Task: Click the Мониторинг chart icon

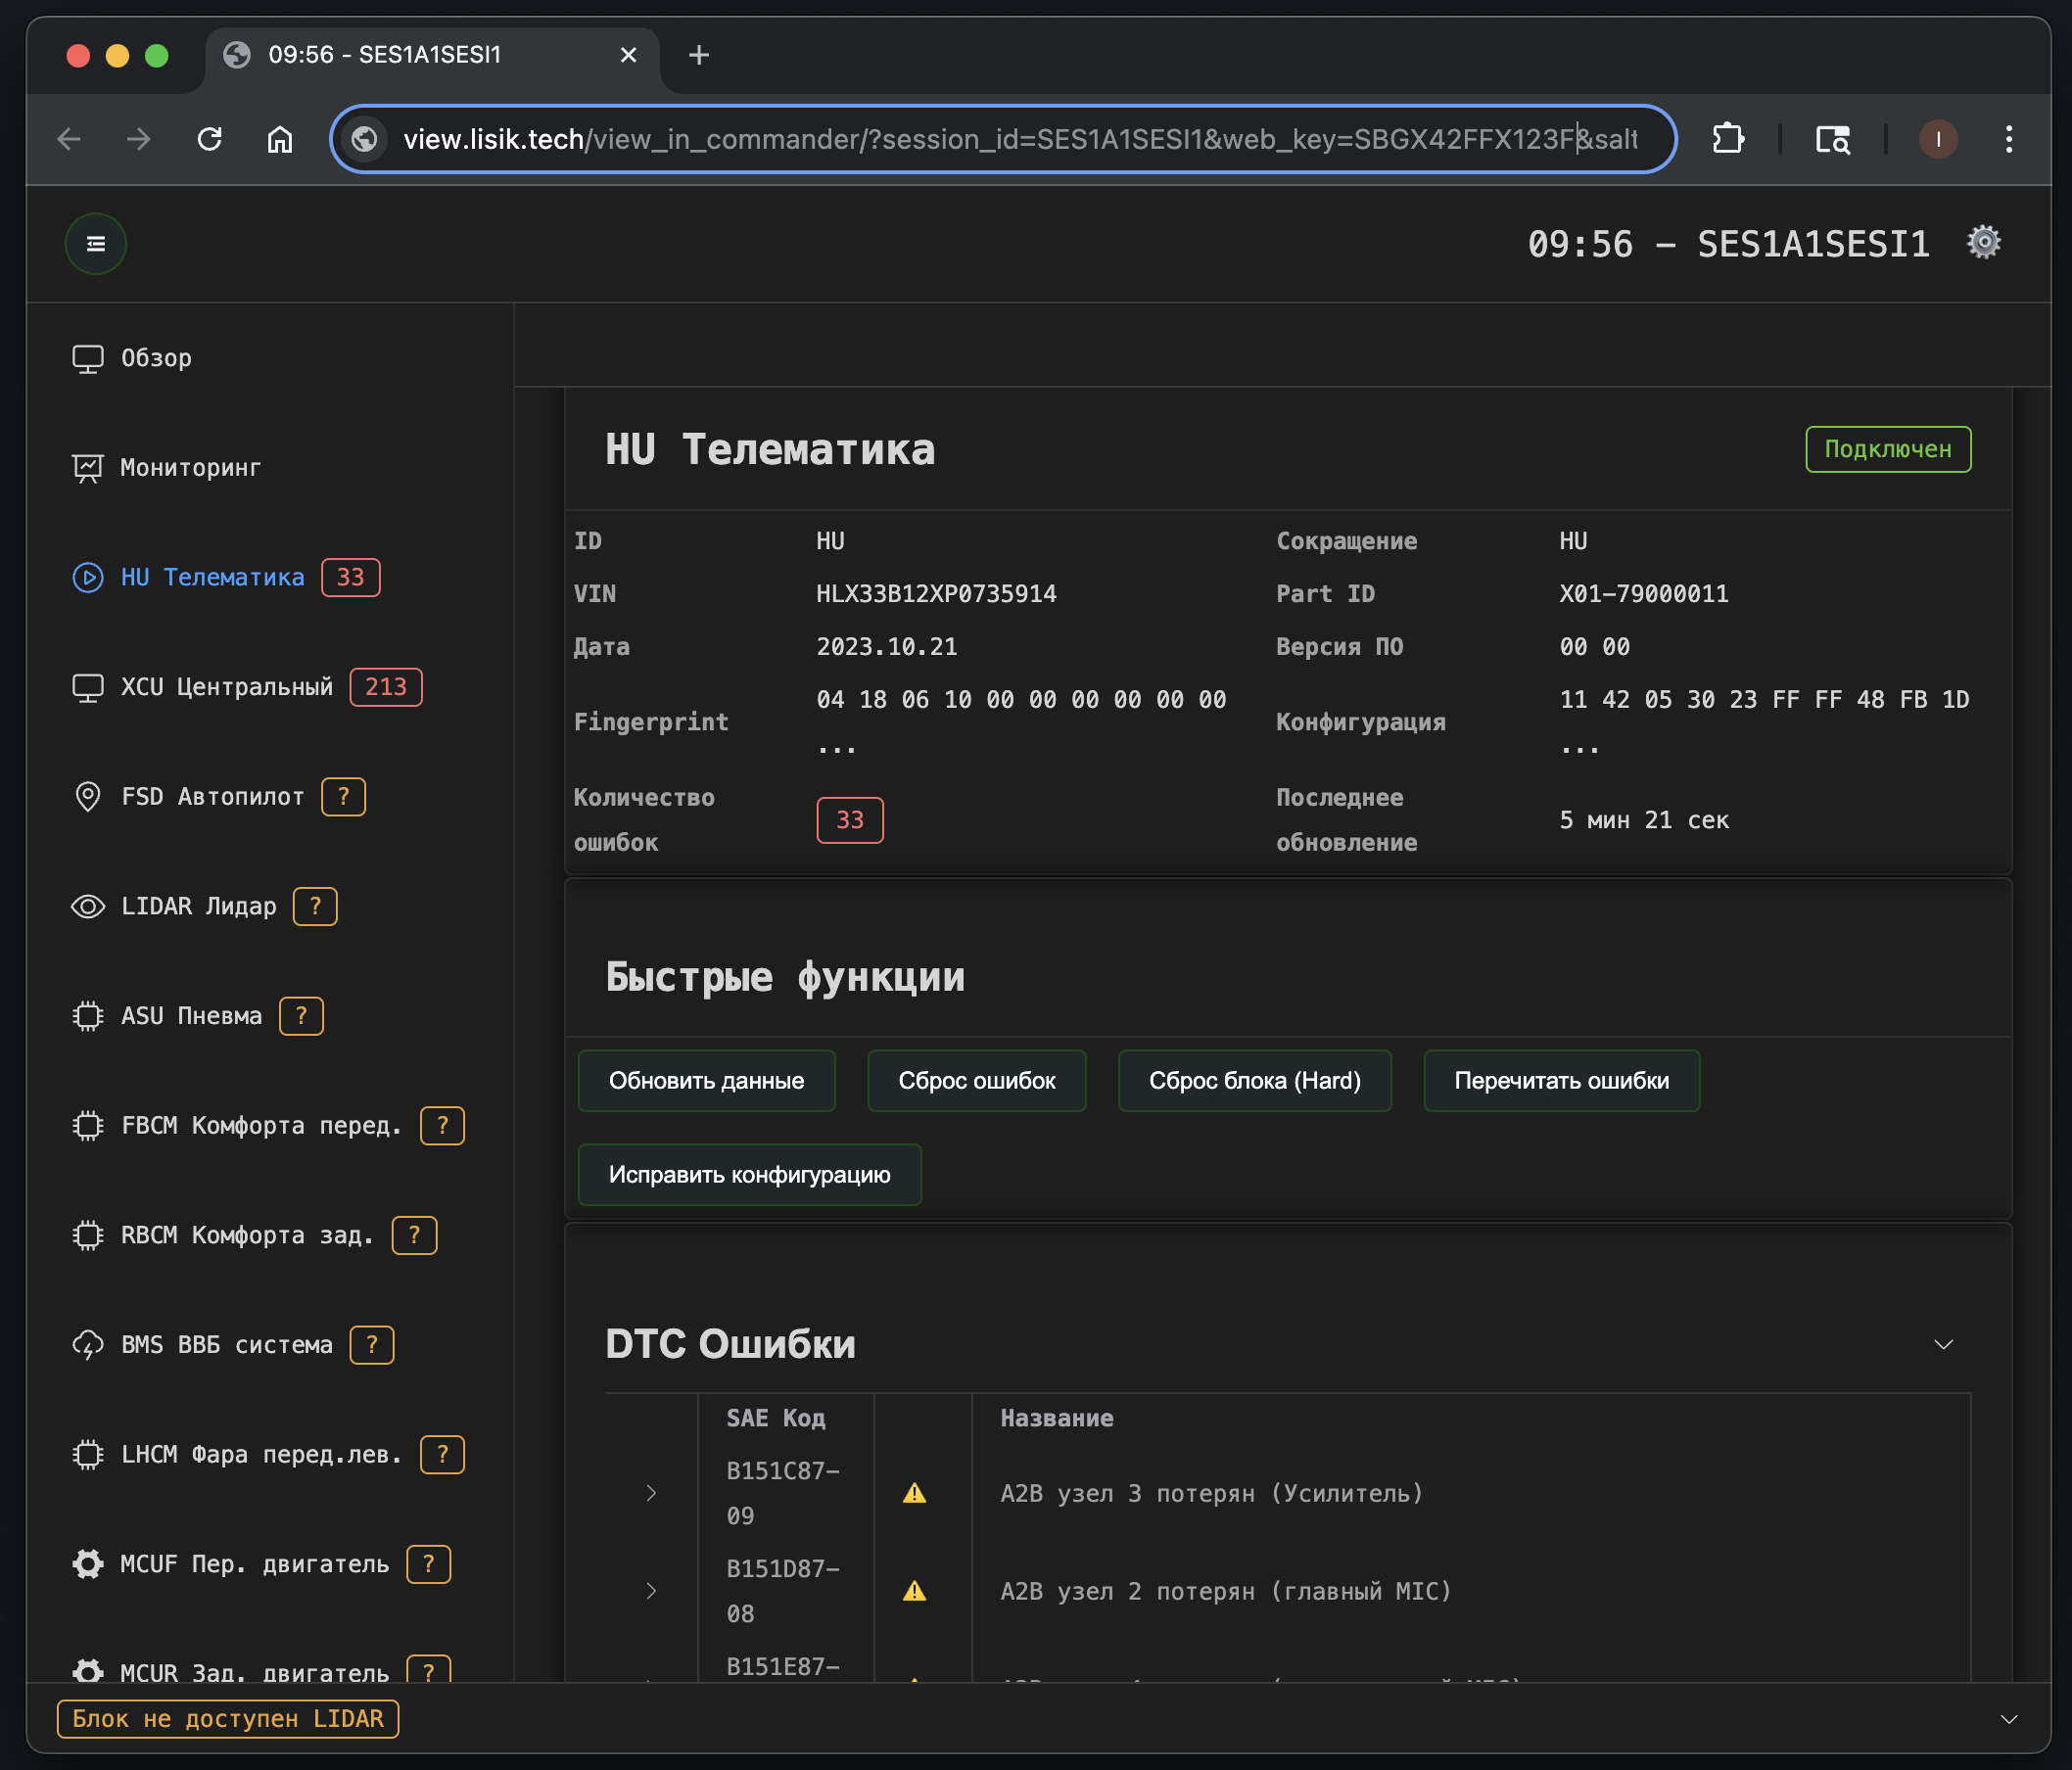Action: (x=88, y=468)
